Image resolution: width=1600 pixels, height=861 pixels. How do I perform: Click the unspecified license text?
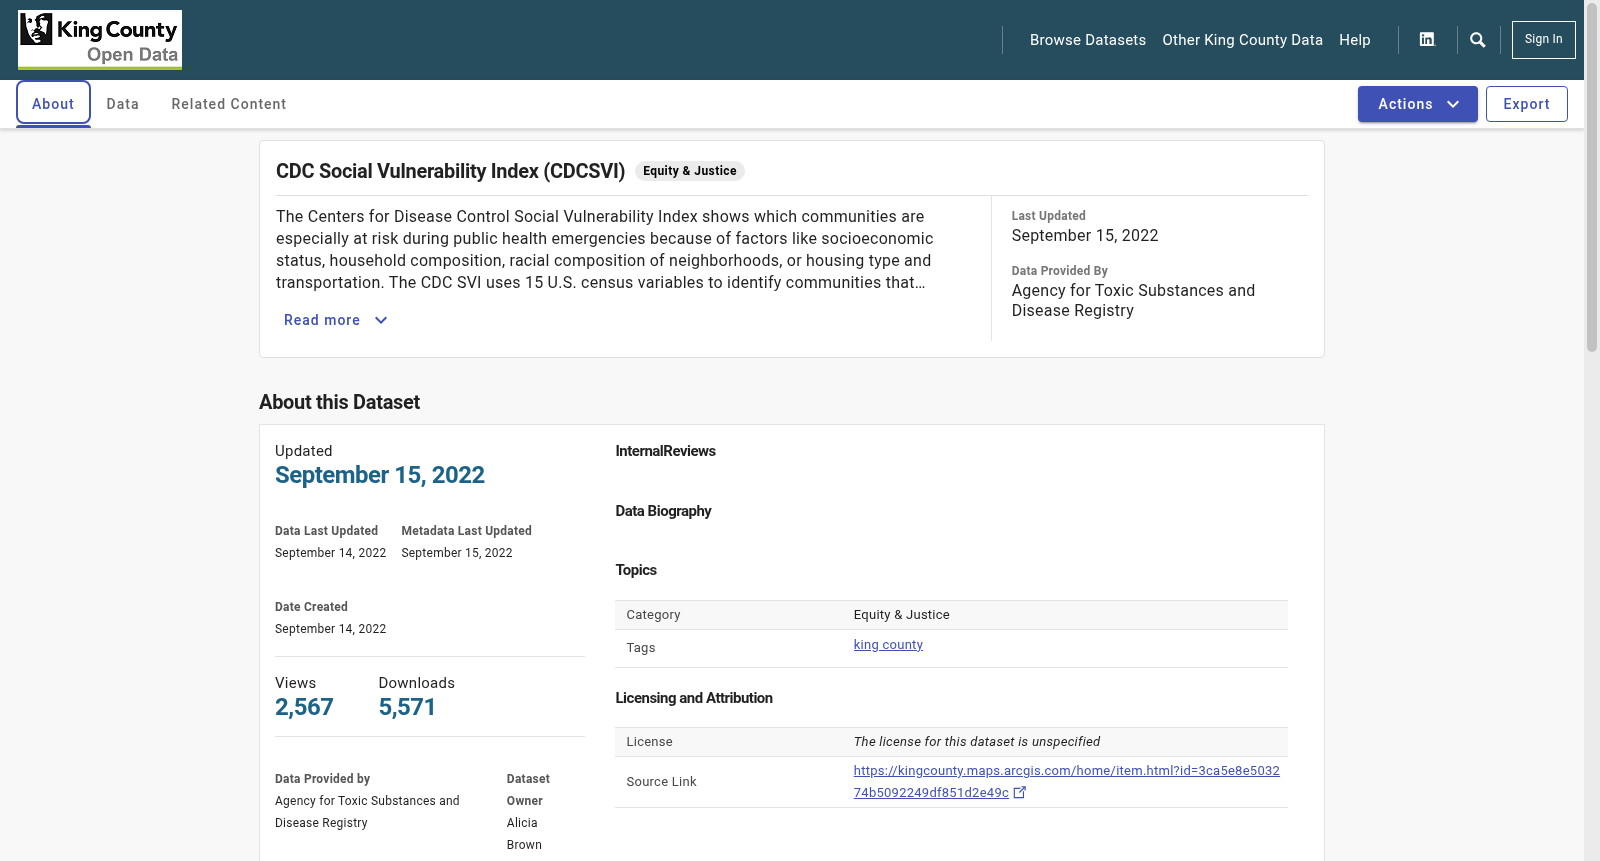click(976, 742)
